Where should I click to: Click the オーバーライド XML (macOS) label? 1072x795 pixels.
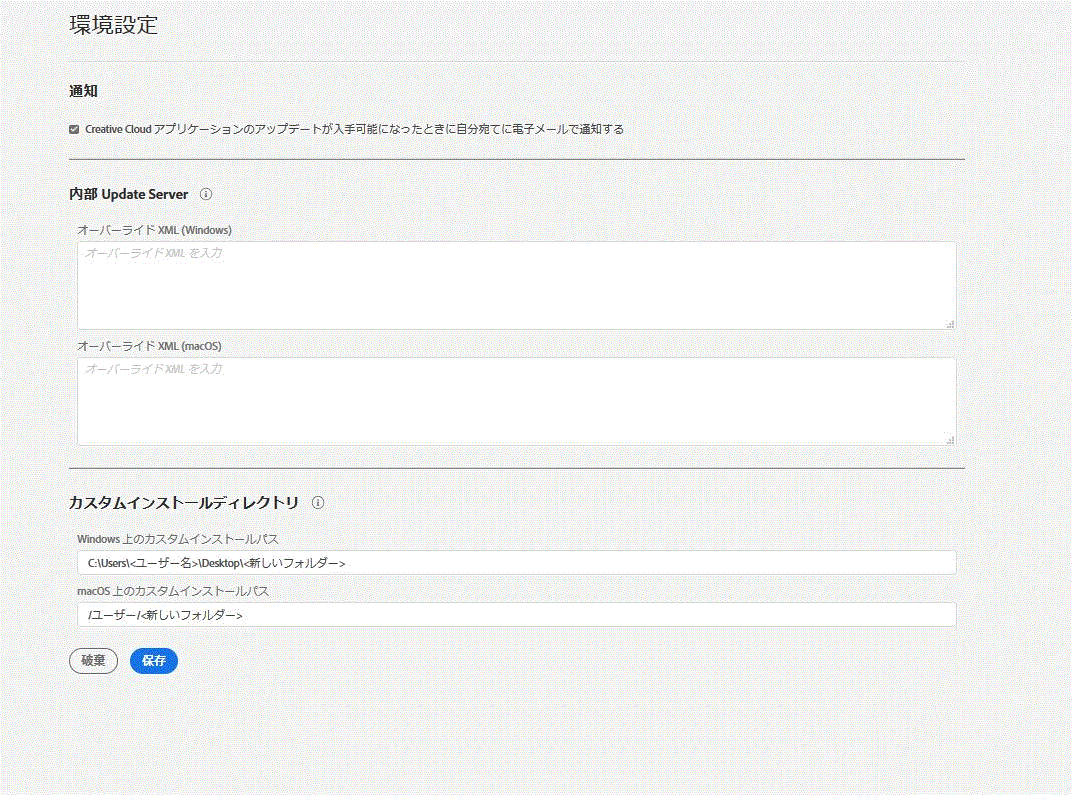click(x=149, y=346)
